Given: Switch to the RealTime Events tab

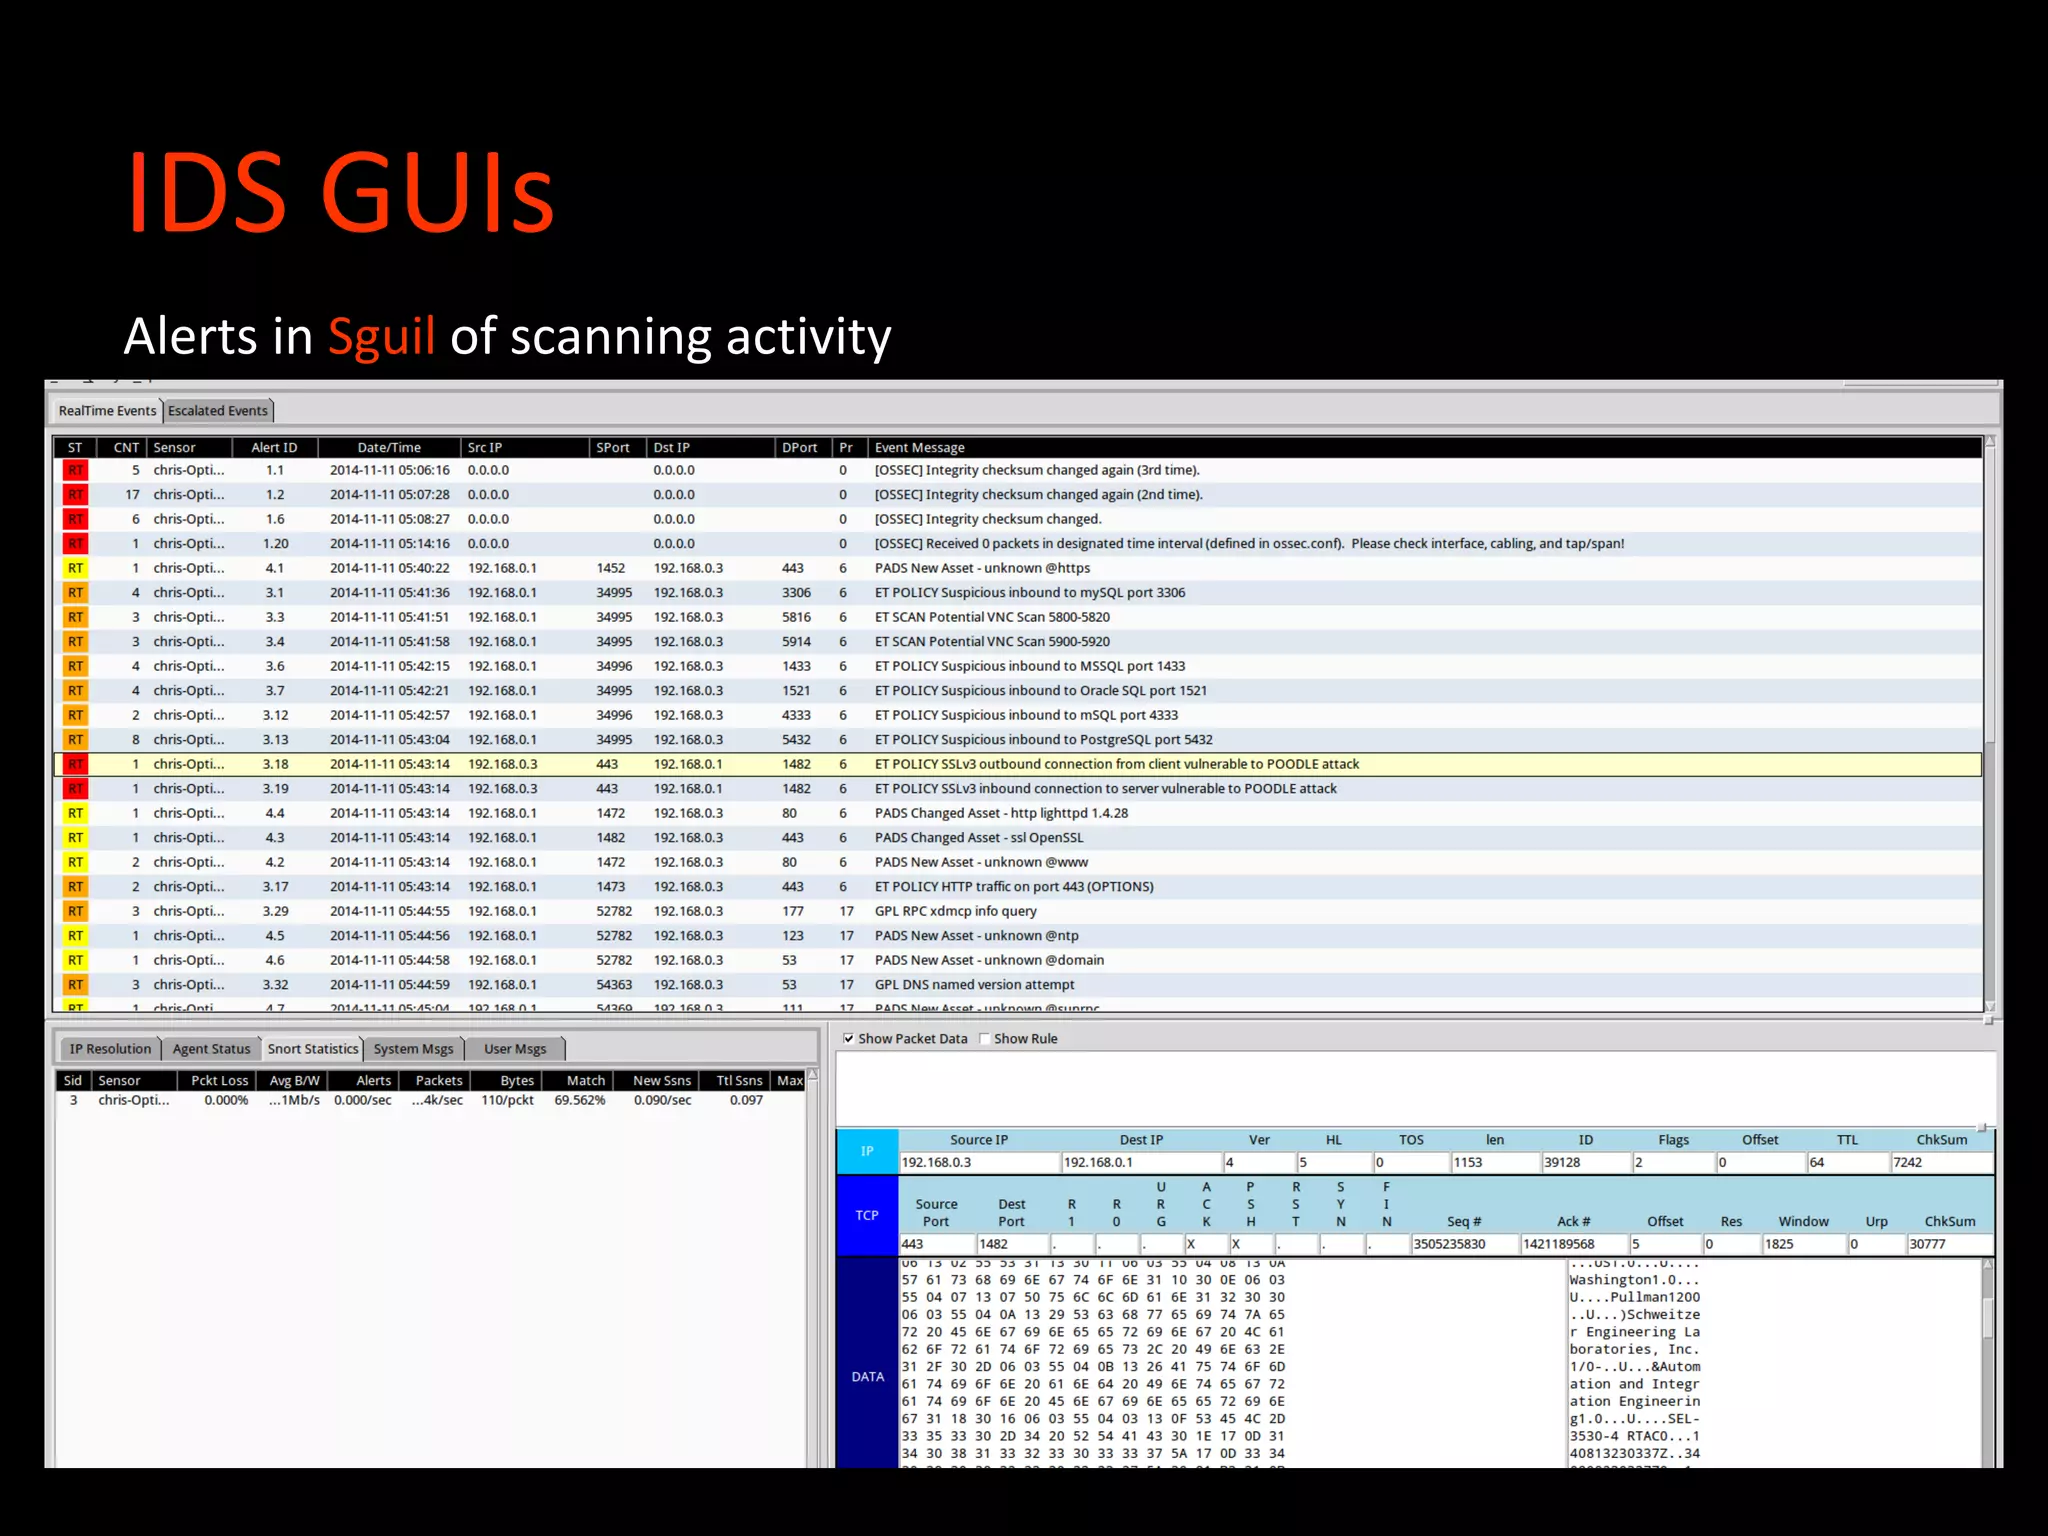Looking at the screenshot, I should tap(107, 410).
